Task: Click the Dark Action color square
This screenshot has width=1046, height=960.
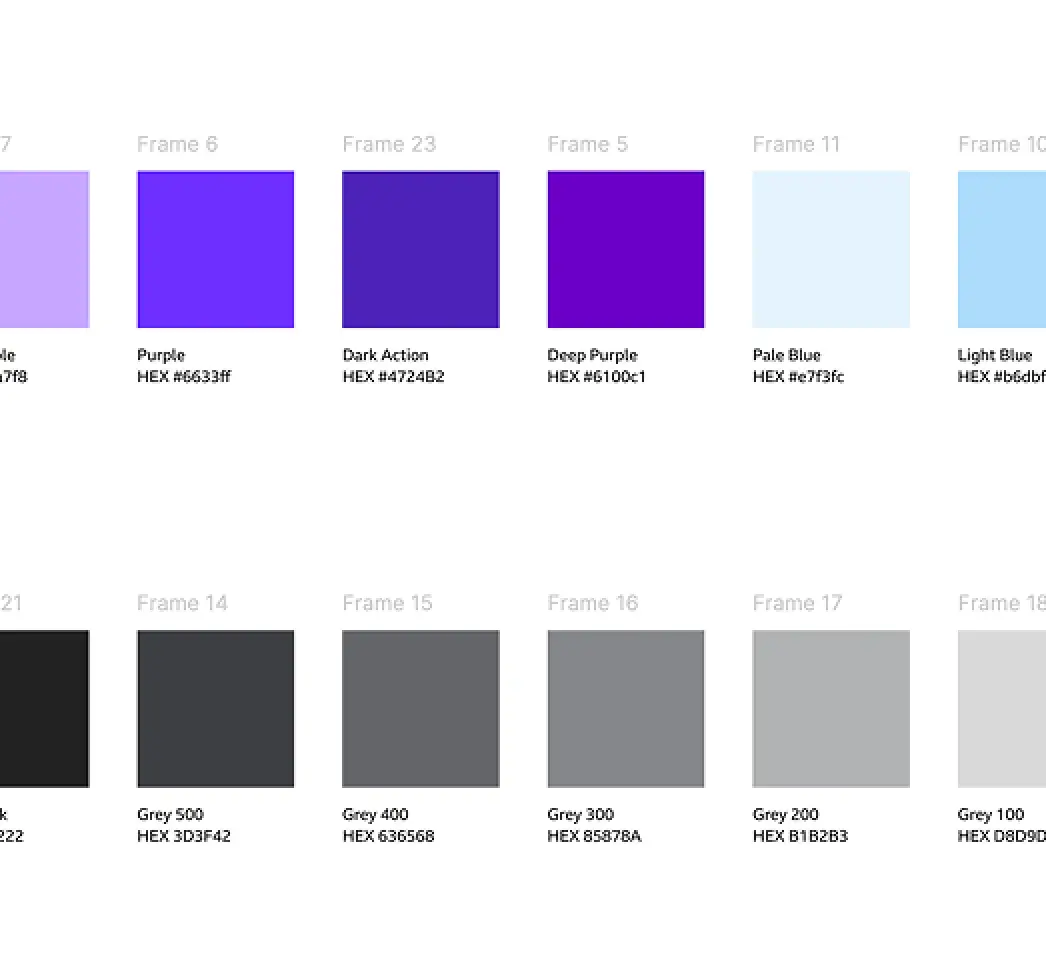Action: 420,249
